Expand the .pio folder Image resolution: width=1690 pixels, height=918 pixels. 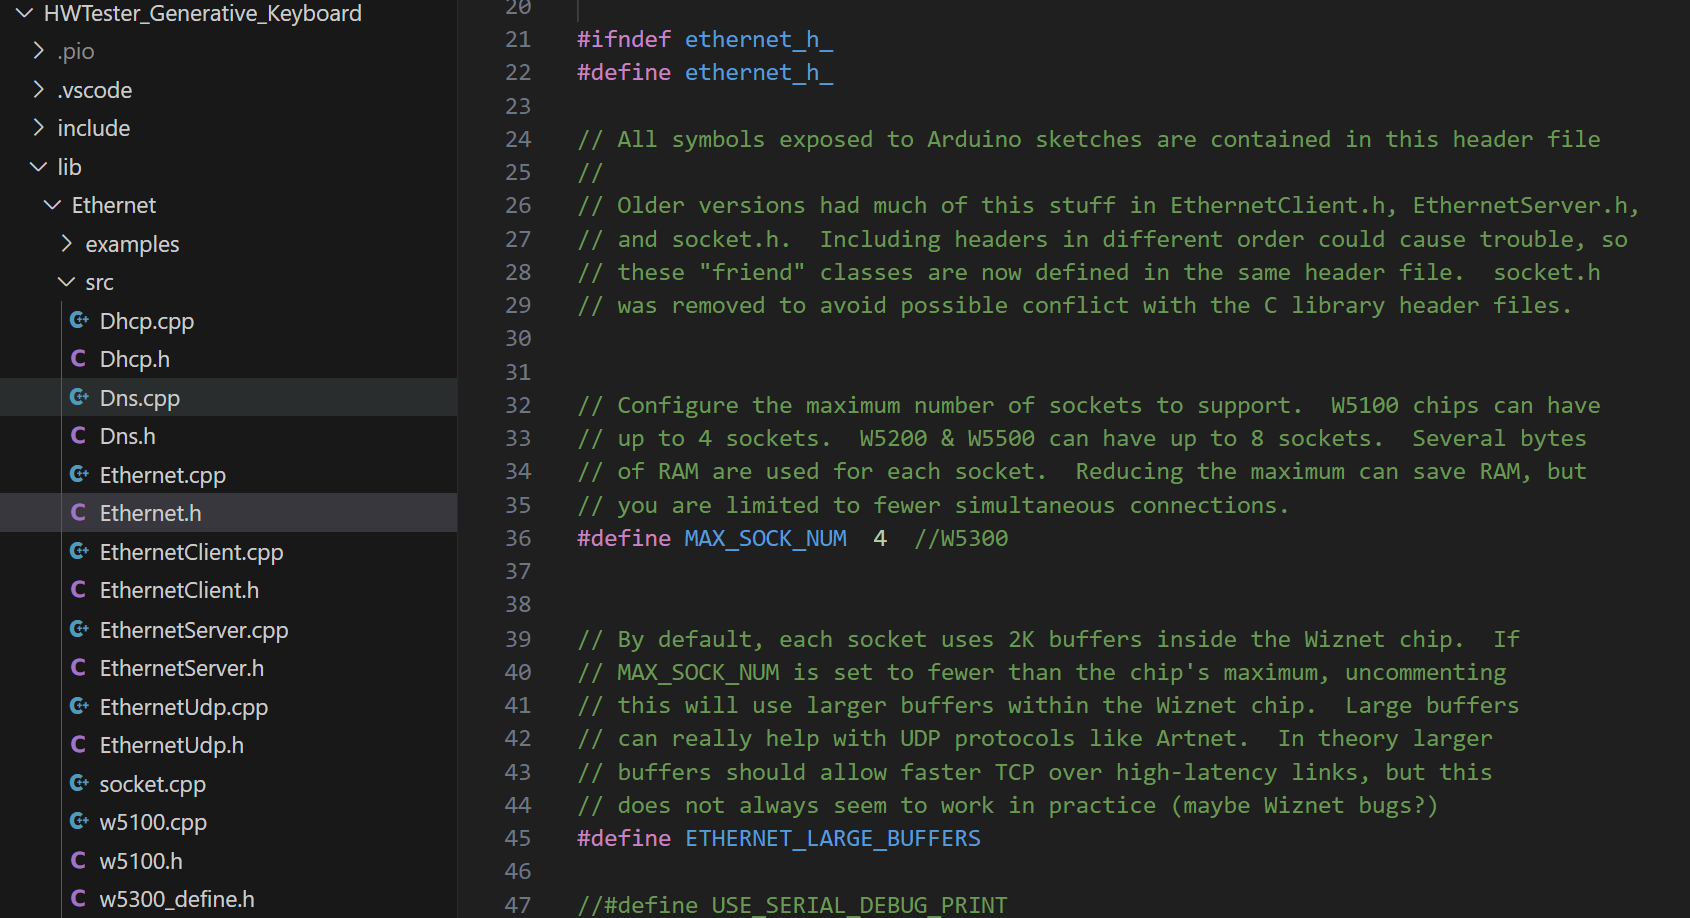(39, 51)
